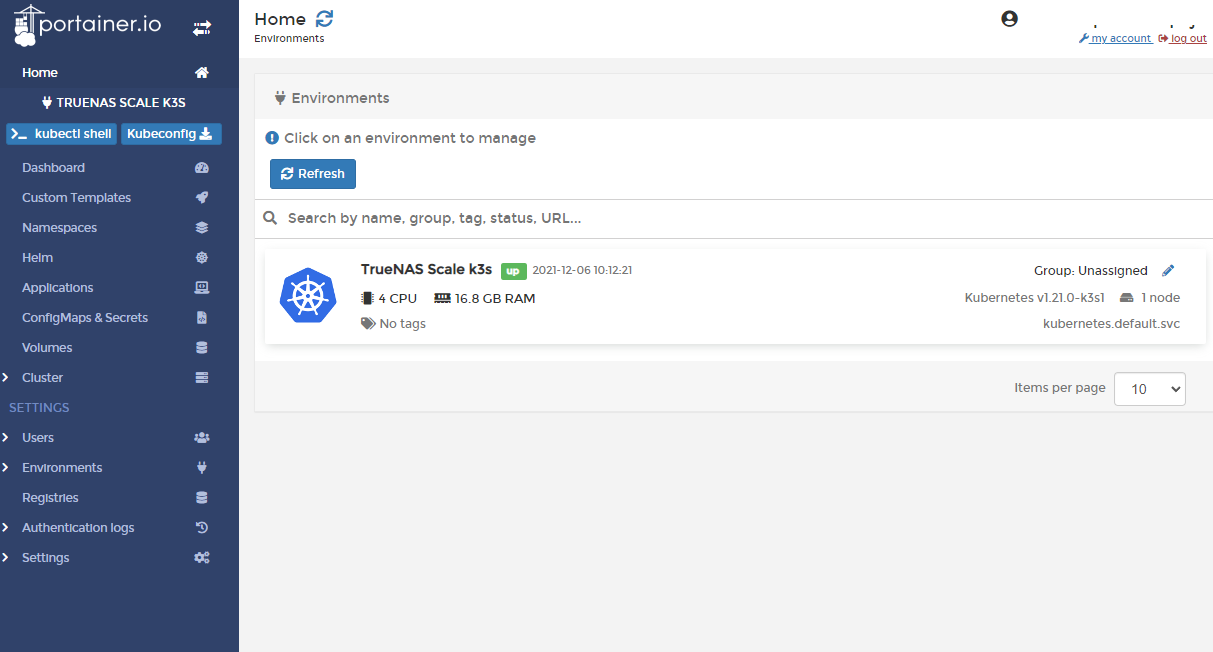Viewport: 1213px width, 652px height.
Task: Open Dashboard in the sidebar
Action: click(53, 168)
